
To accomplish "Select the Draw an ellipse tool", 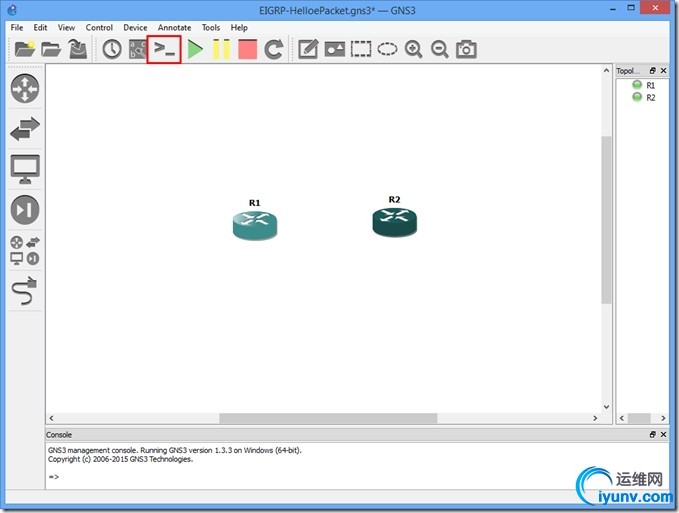I will (x=387, y=49).
